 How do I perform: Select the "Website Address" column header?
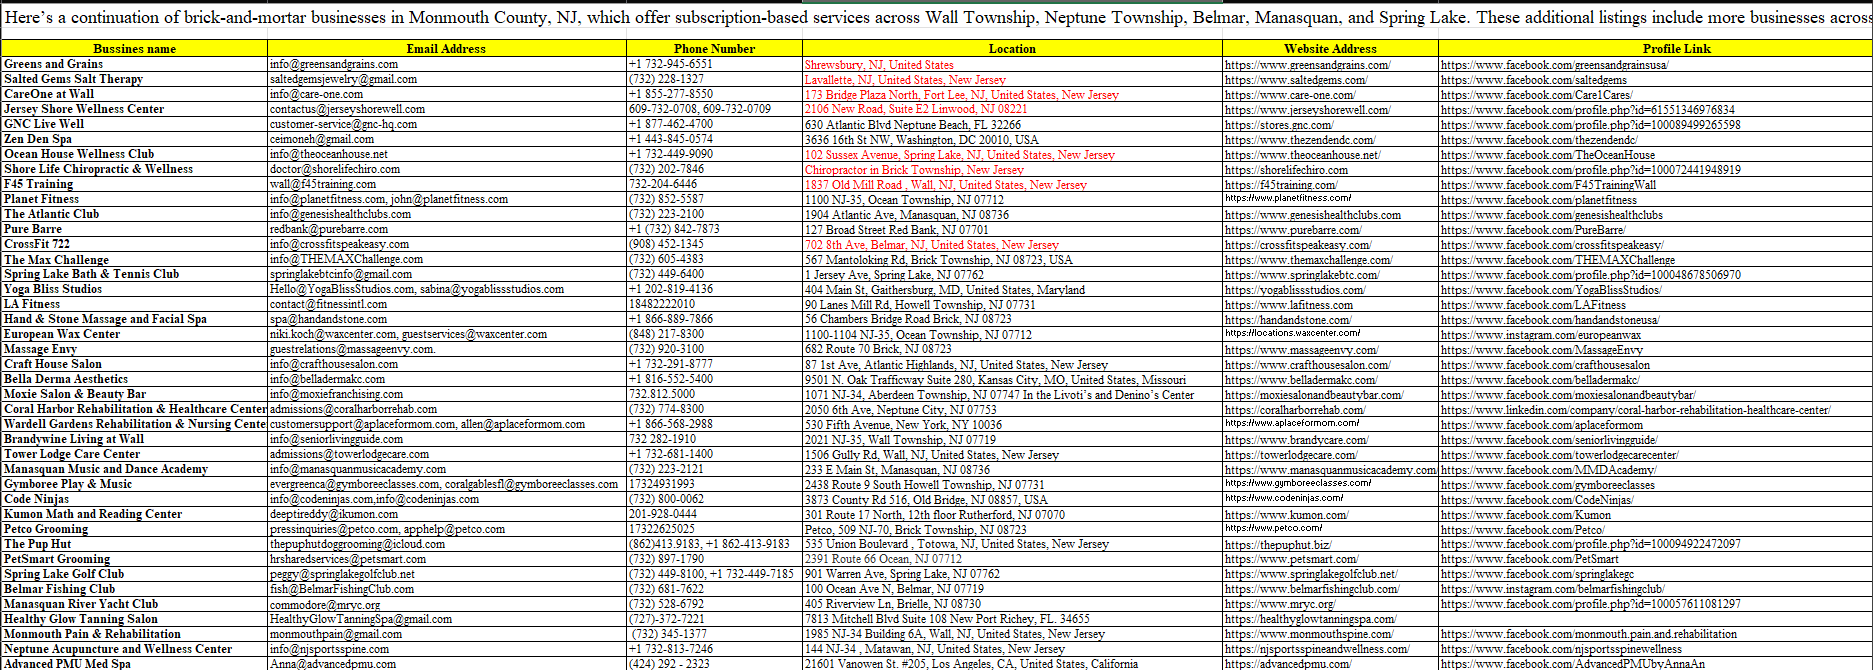click(x=1330, y=48)
